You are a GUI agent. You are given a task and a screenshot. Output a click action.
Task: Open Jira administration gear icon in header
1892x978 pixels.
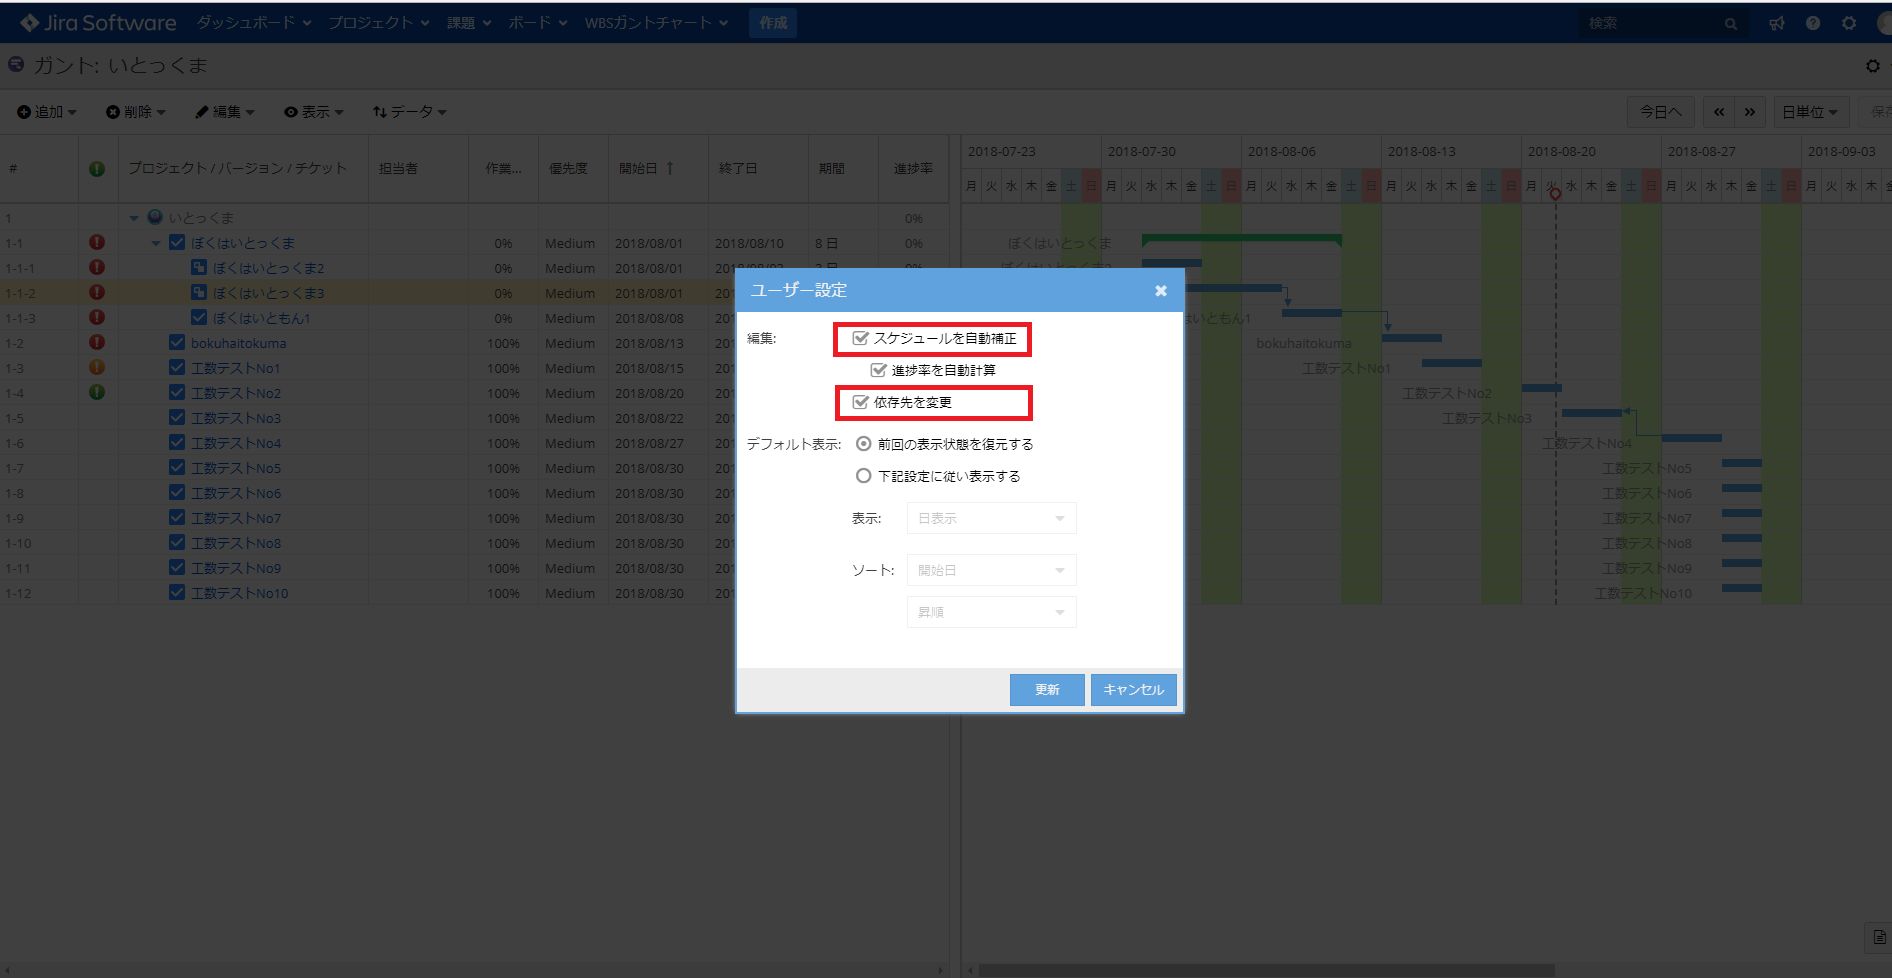pos(1849,23)
